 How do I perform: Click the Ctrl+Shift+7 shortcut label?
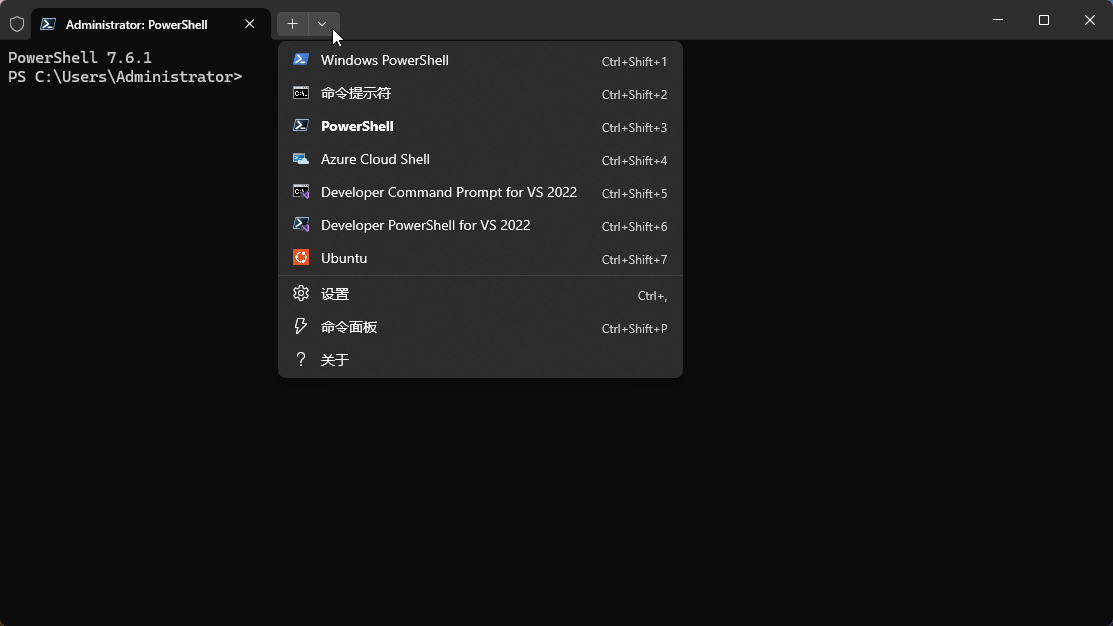(x=634, y=260)
